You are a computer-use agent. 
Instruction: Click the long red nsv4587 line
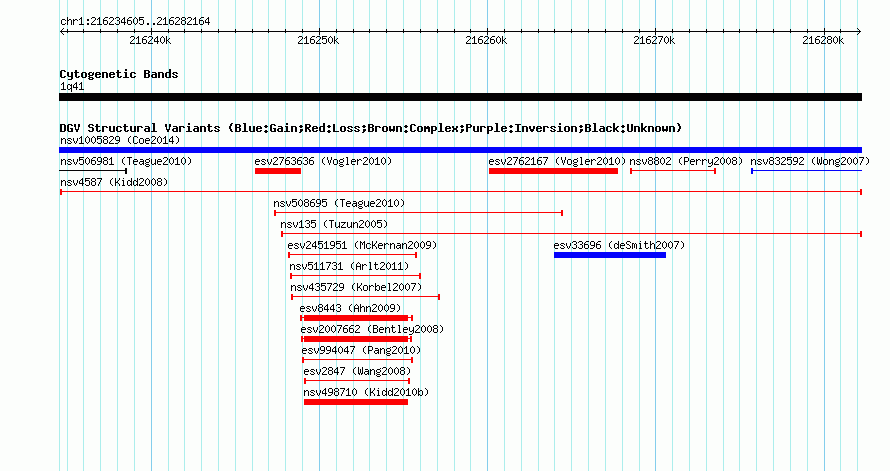461,192
